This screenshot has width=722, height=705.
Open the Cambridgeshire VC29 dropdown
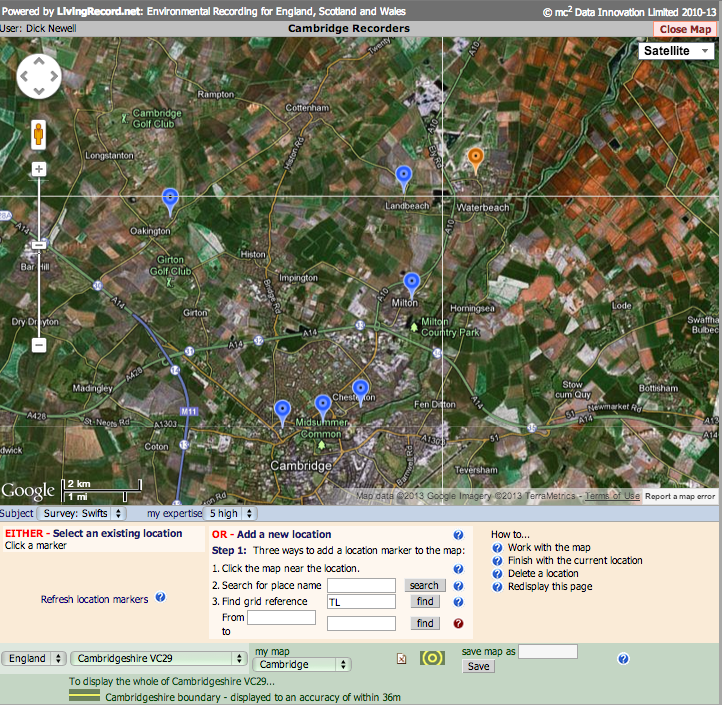click(158, 658)
